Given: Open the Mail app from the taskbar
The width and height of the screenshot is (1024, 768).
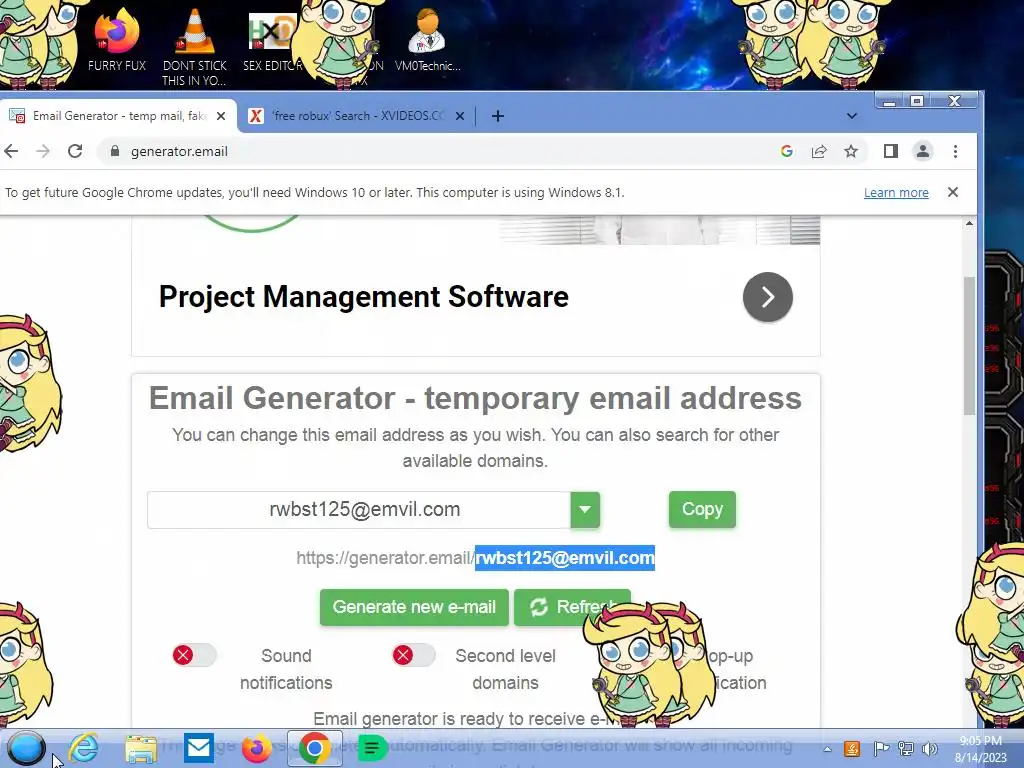Looking at the screenshot, I should click(x=199, y=748).
